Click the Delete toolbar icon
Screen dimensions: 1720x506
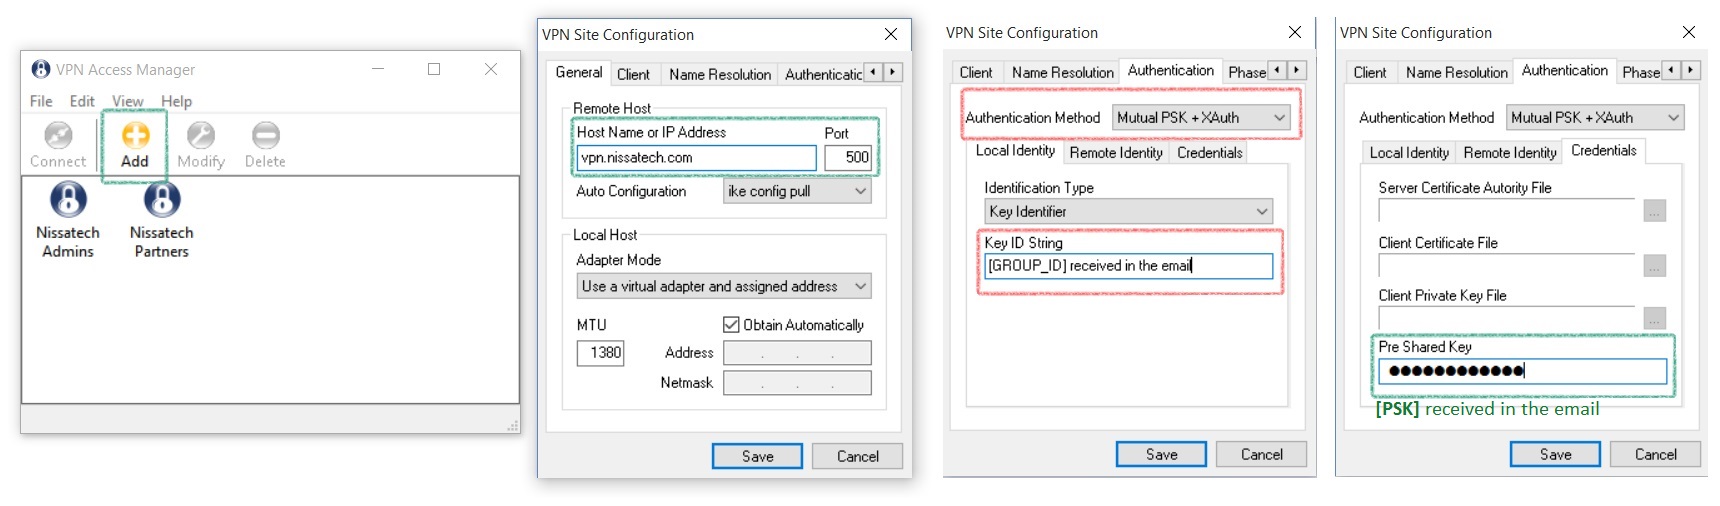265,145
